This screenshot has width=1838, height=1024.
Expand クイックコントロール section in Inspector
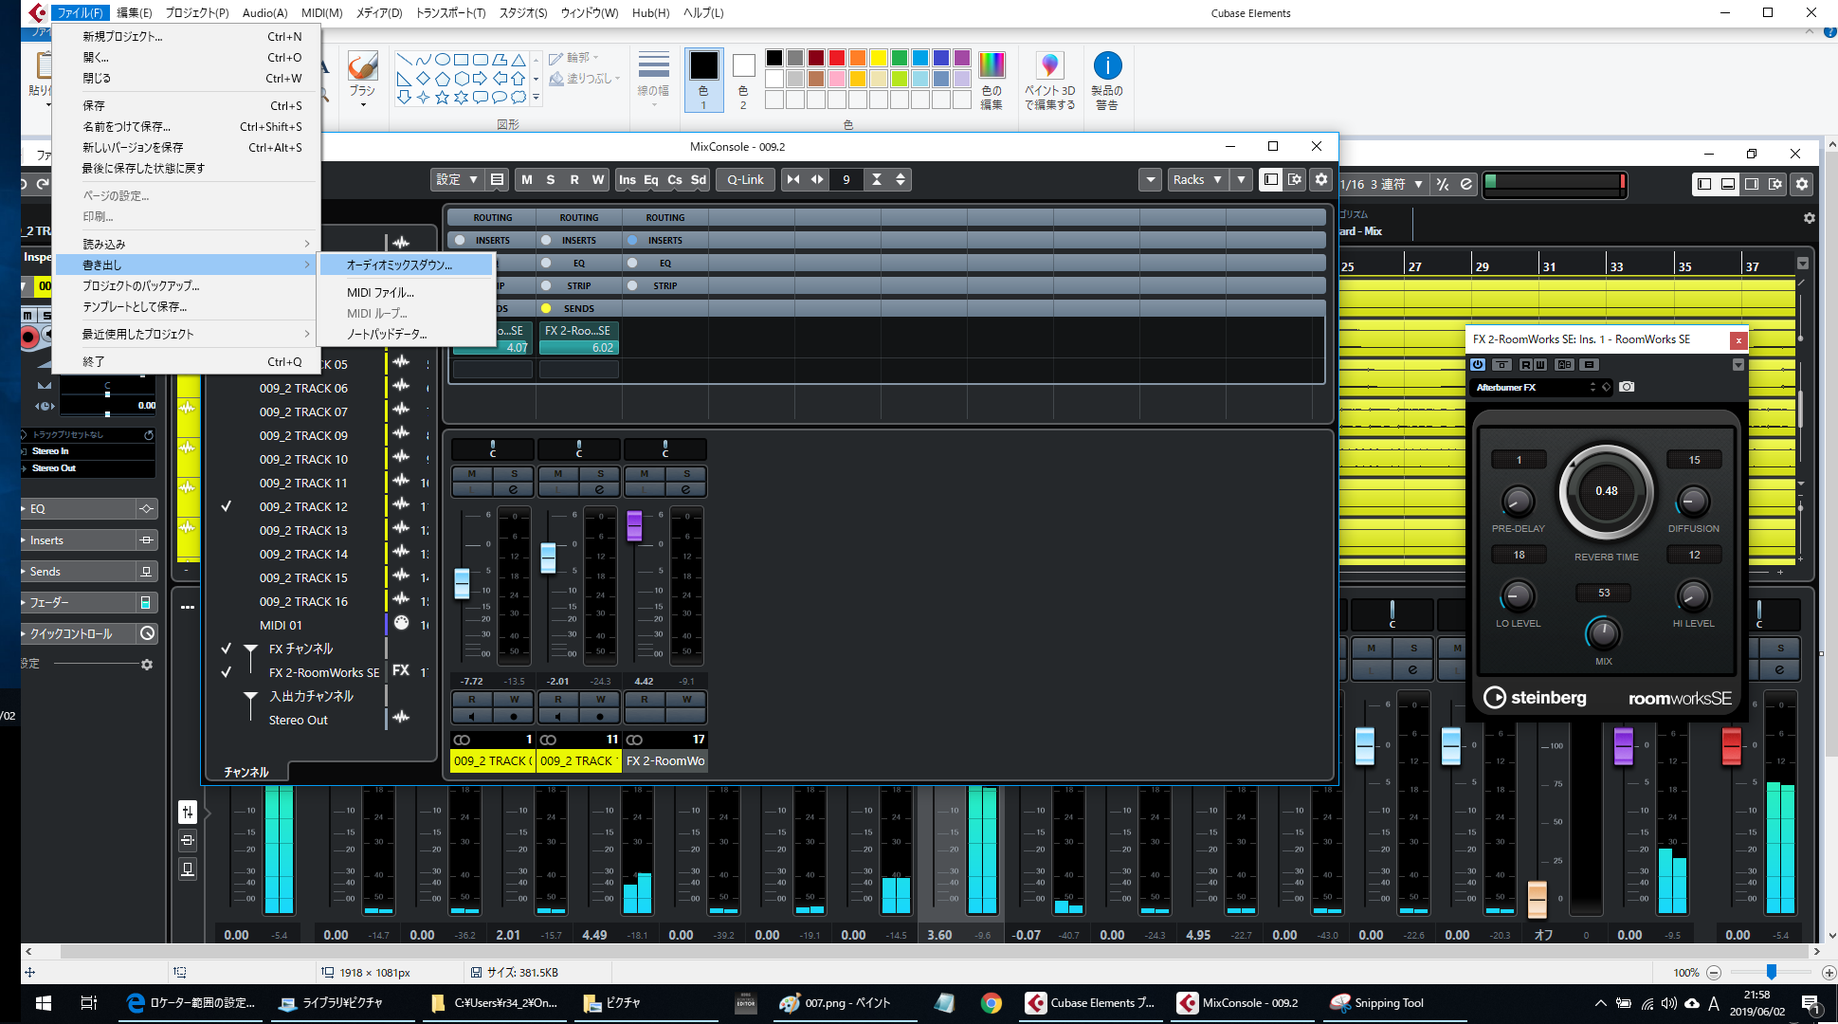(80, 634)
